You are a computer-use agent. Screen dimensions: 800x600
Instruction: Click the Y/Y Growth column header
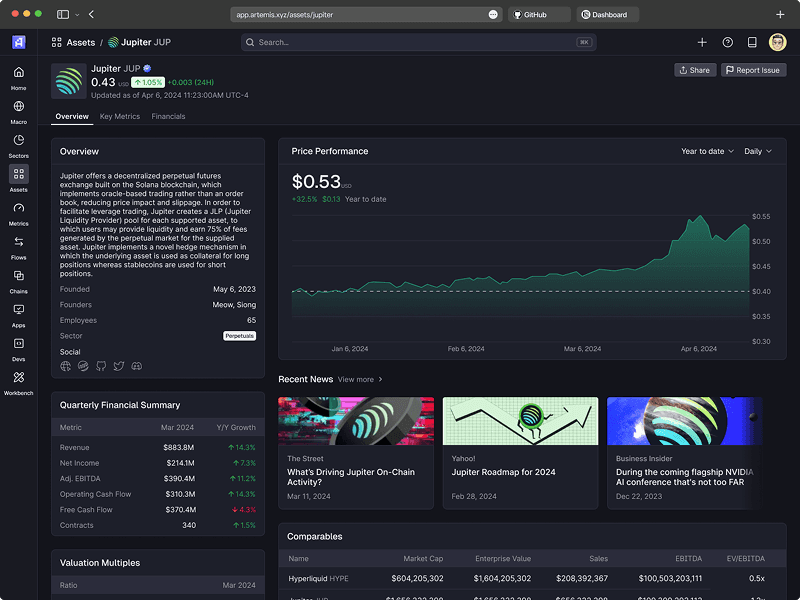pos(236,428)
